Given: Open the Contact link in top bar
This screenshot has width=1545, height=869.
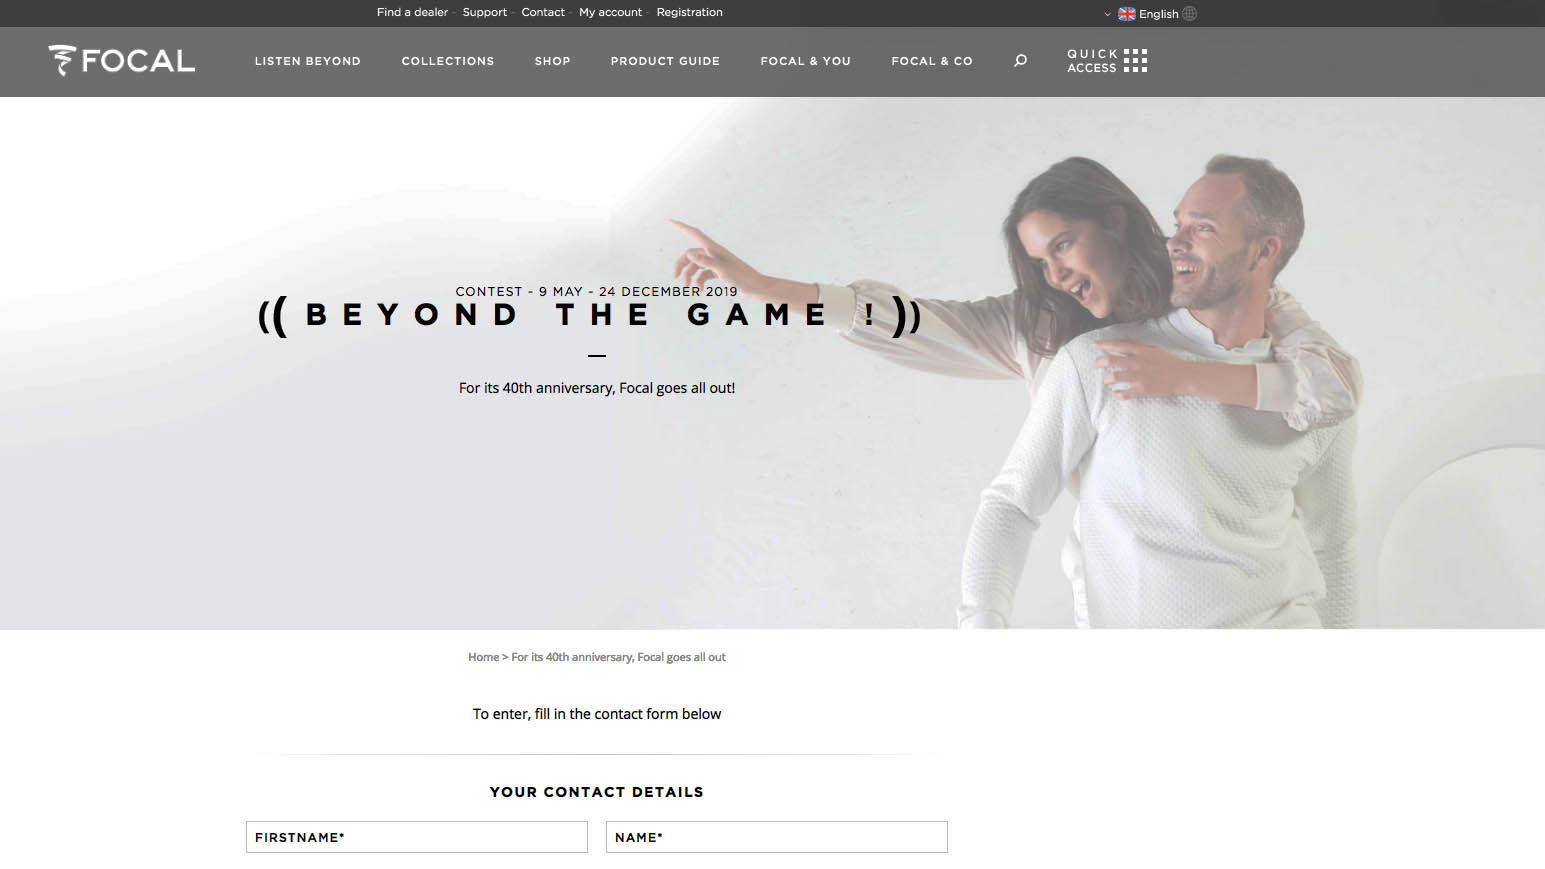Looking at the screenshot, I should click(x=543, y=12).
